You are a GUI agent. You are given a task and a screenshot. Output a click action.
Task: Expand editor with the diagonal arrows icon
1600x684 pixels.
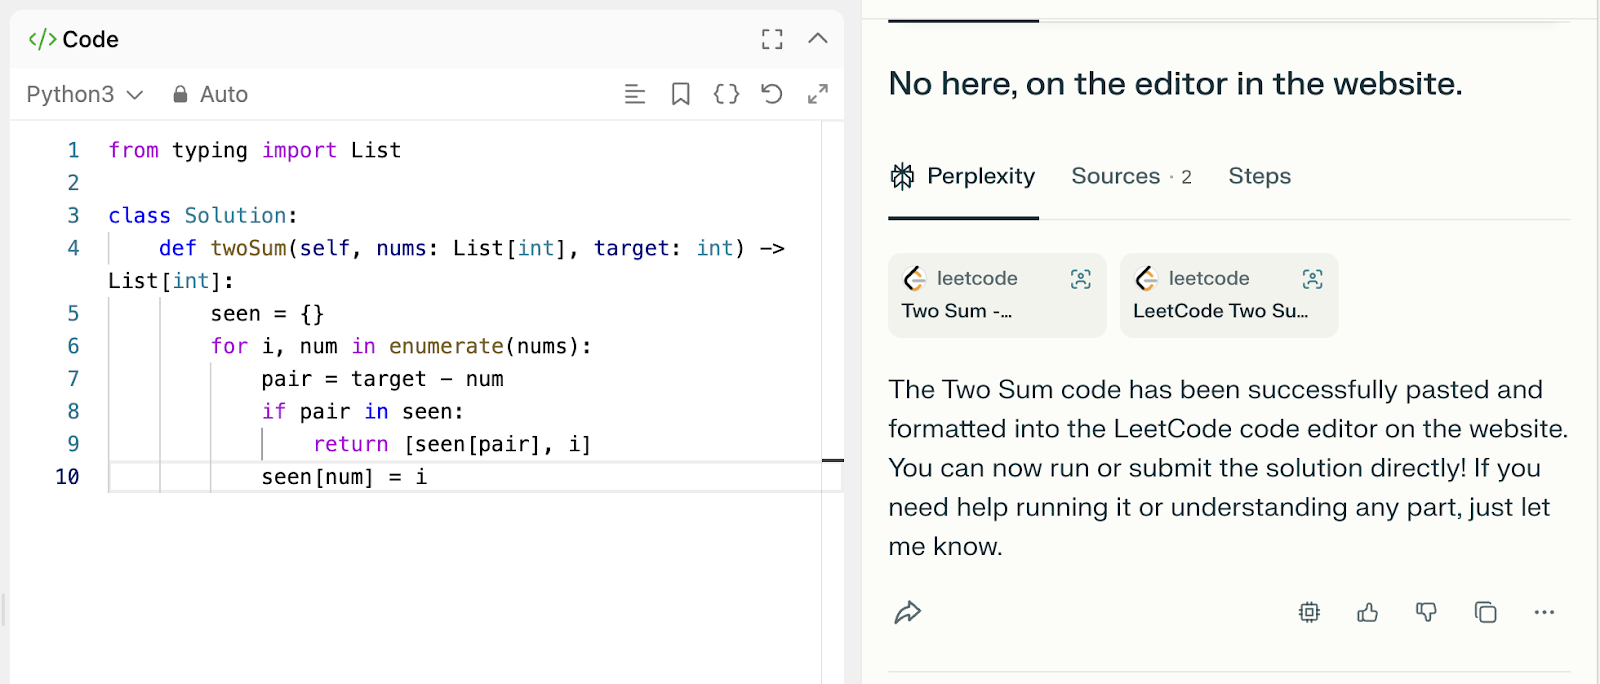point(818,94)
